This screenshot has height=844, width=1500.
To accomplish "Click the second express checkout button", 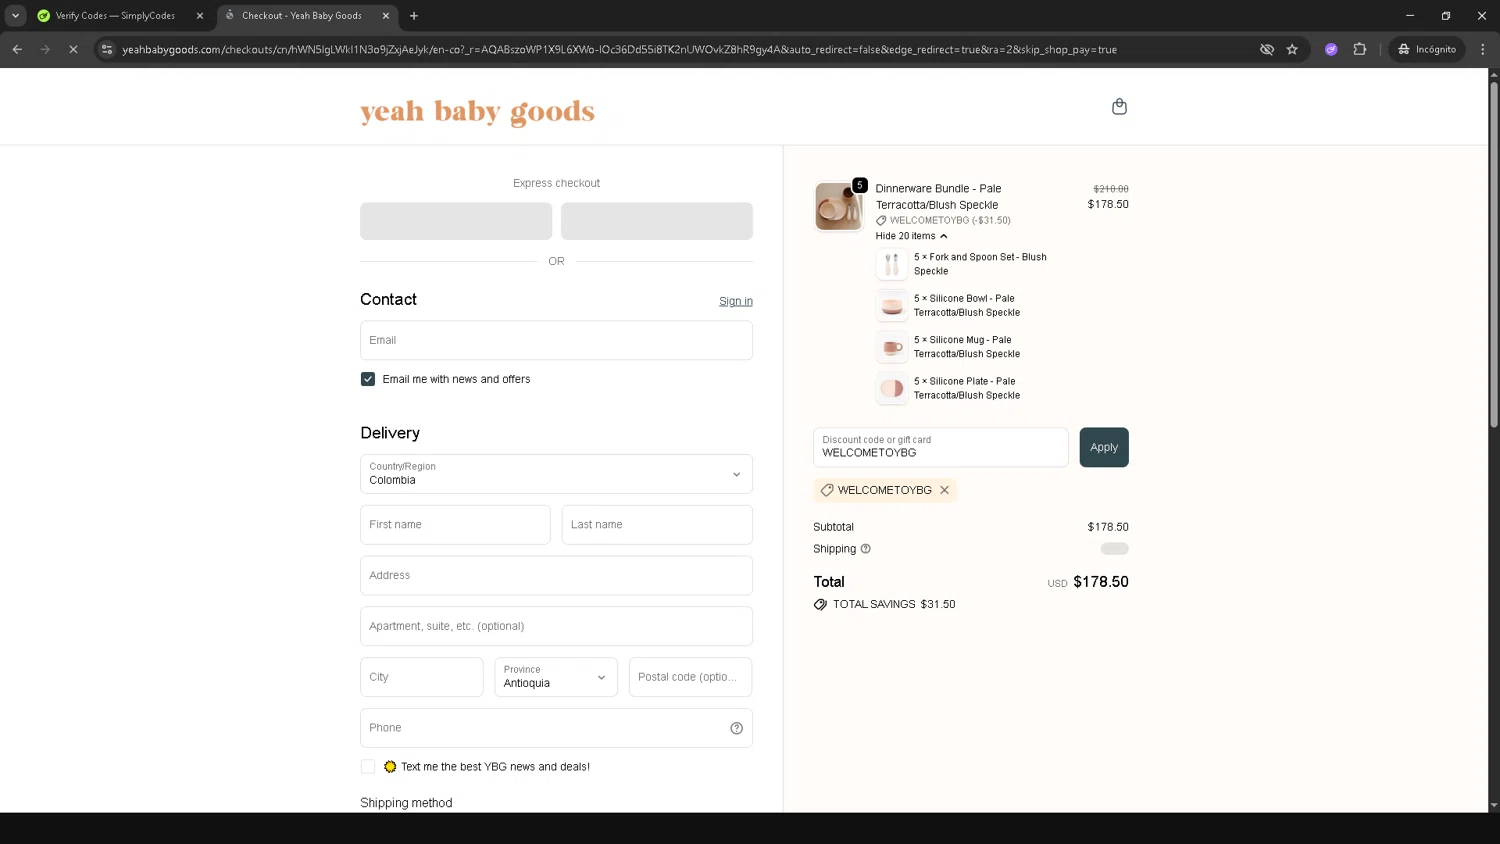I will point(657,221).
